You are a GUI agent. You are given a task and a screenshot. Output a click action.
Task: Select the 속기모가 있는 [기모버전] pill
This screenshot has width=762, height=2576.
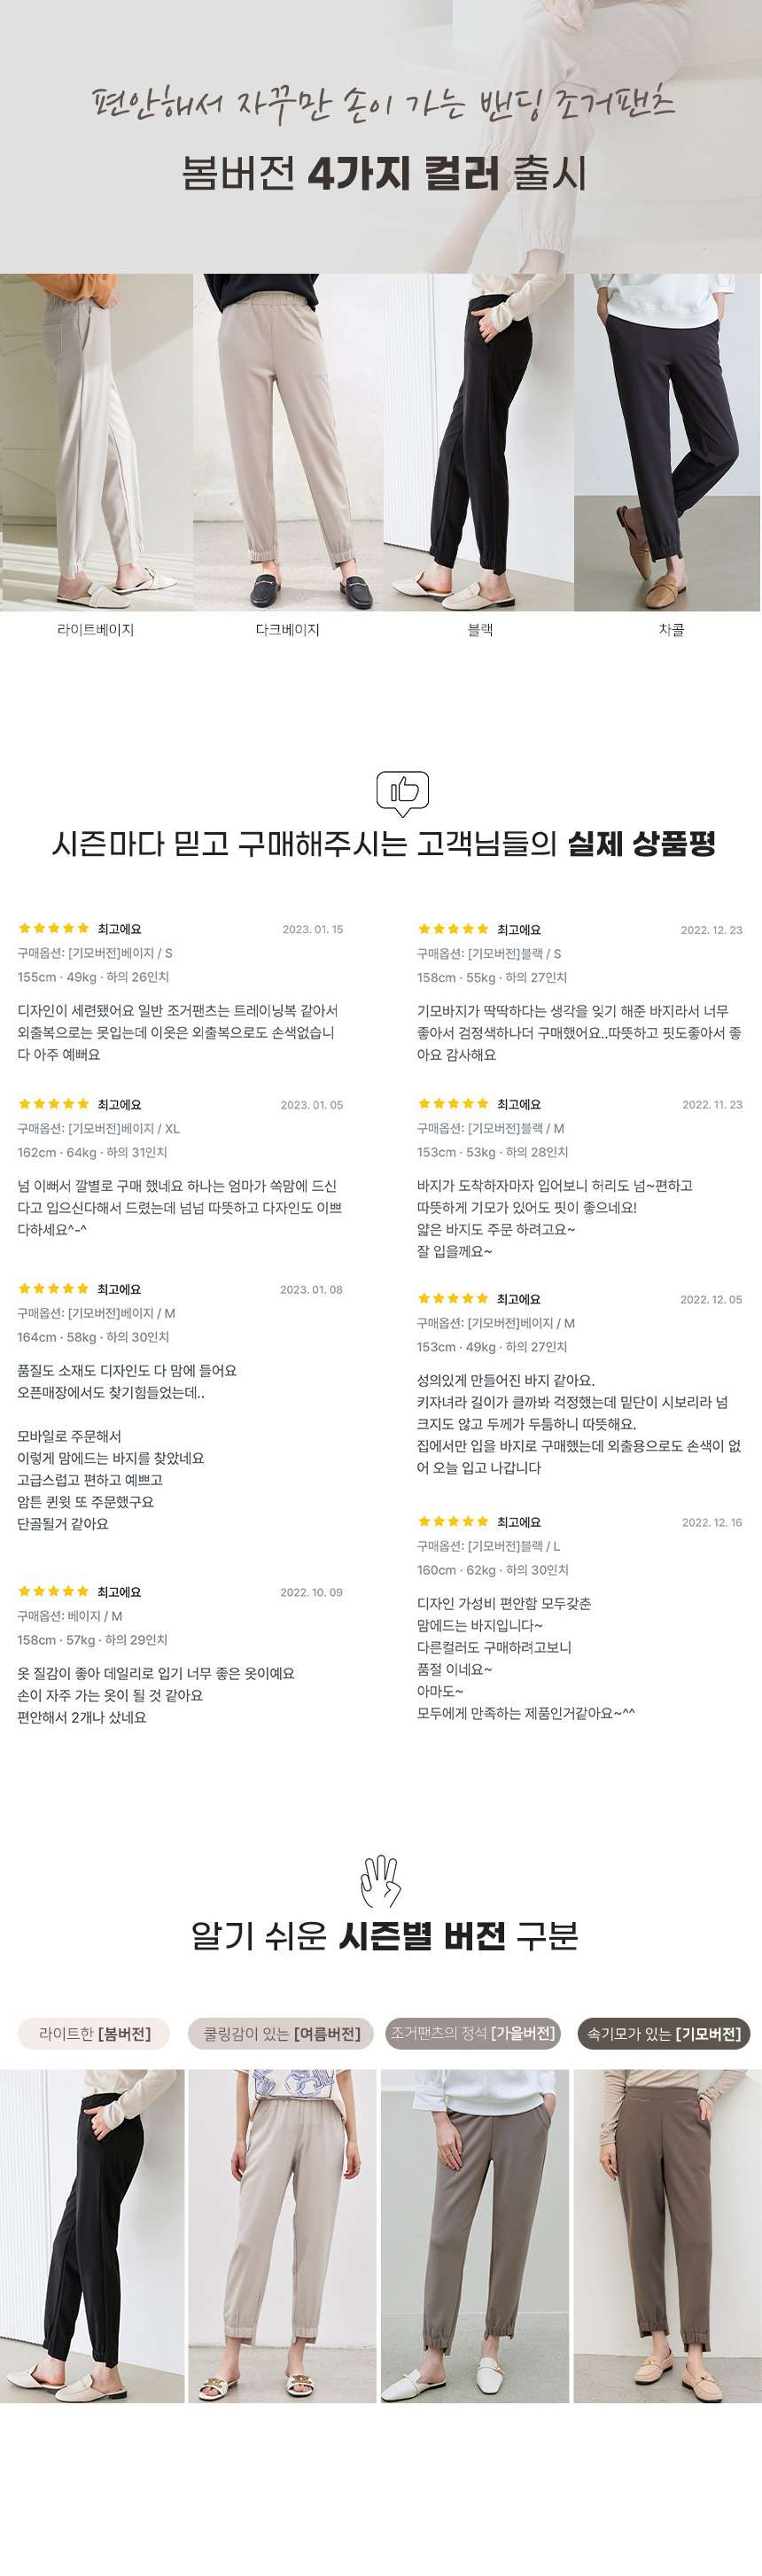tap(664, 2033)
